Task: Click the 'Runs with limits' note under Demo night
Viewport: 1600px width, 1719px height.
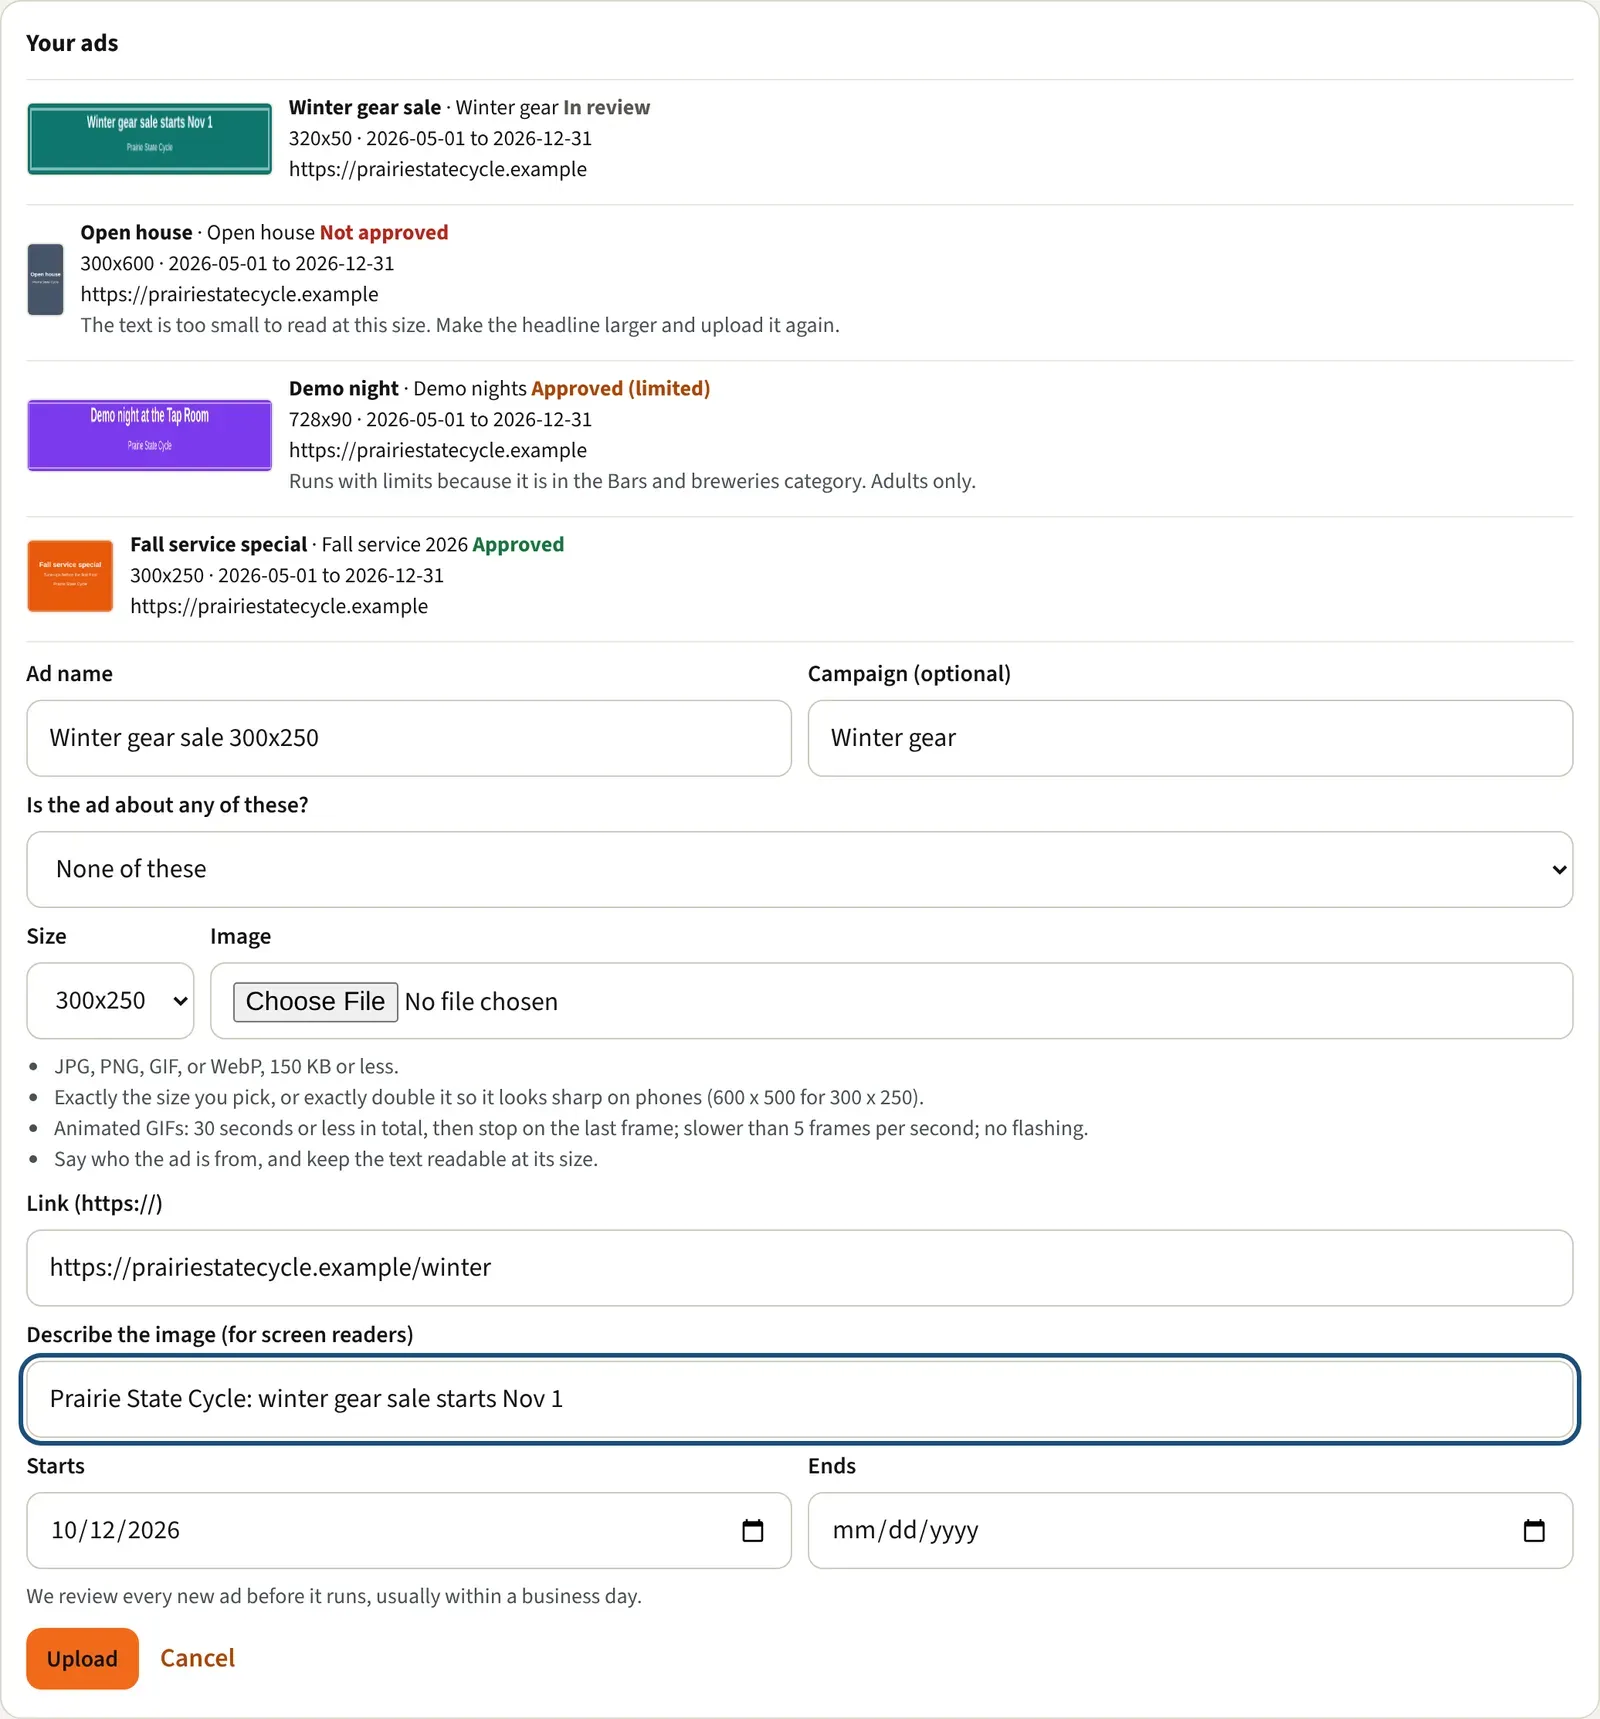Action: point(632,481)
